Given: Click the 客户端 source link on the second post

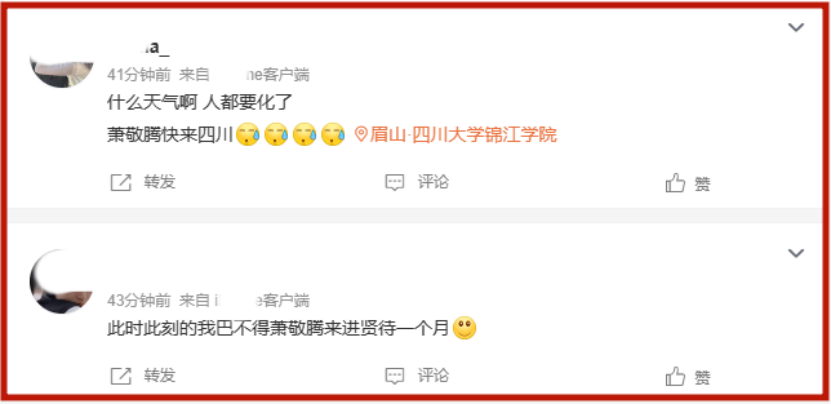Looking at the screenshot, I should [x=262, y=301].
